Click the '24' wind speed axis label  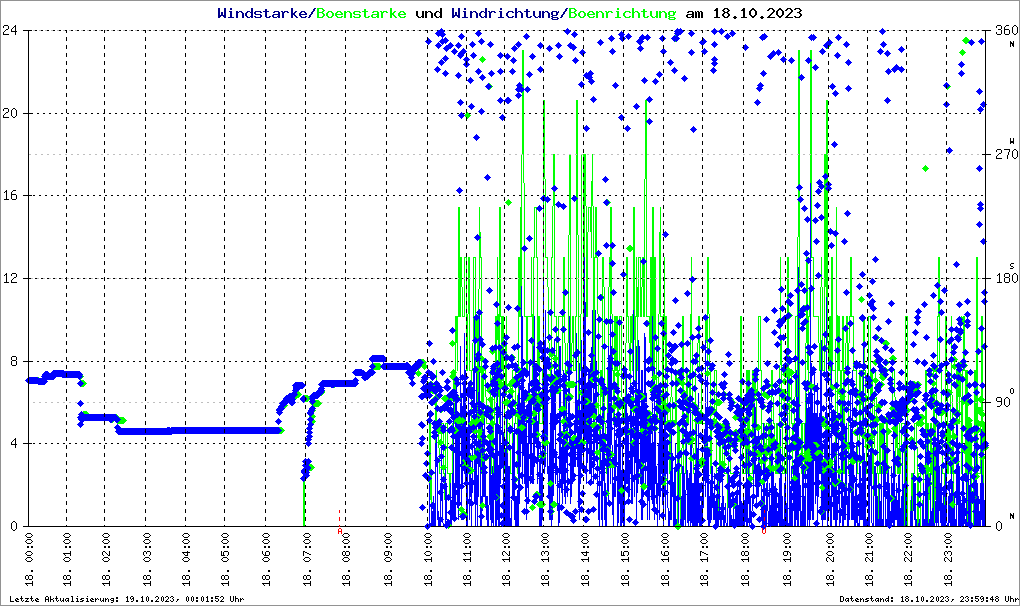[x=9, y=30]
